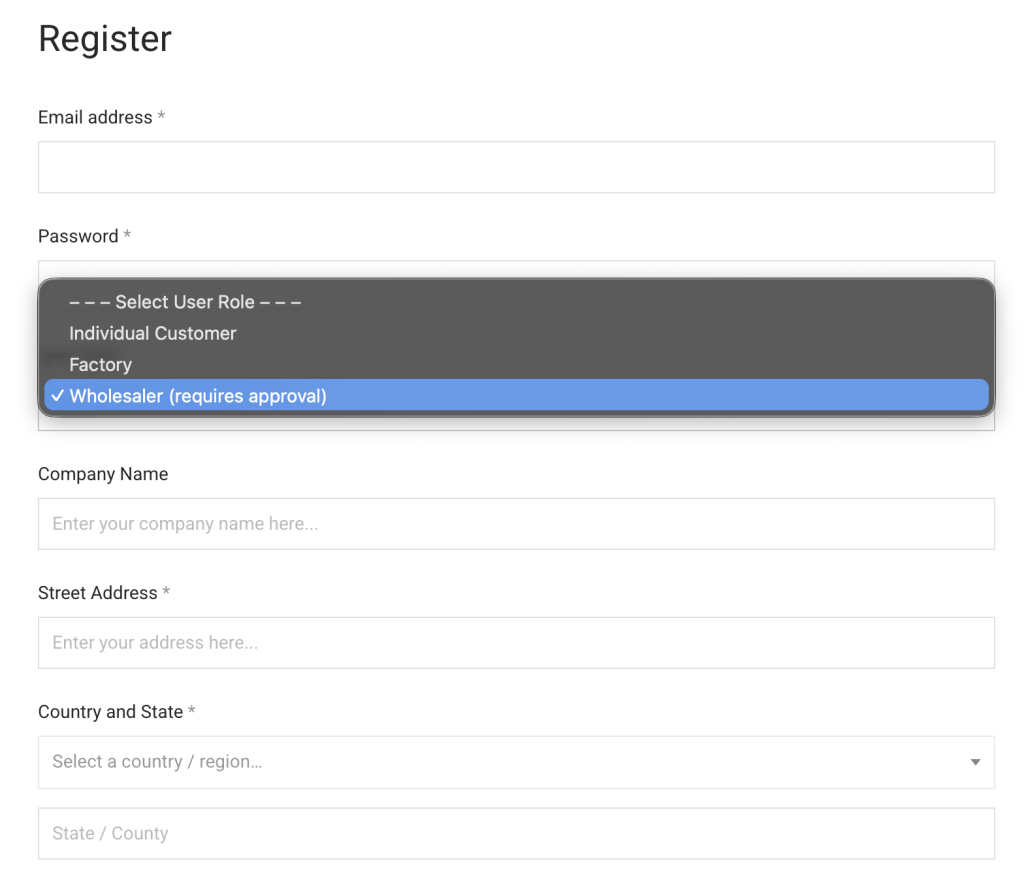
Task: Click the Email address label
Action: point(95,117)
